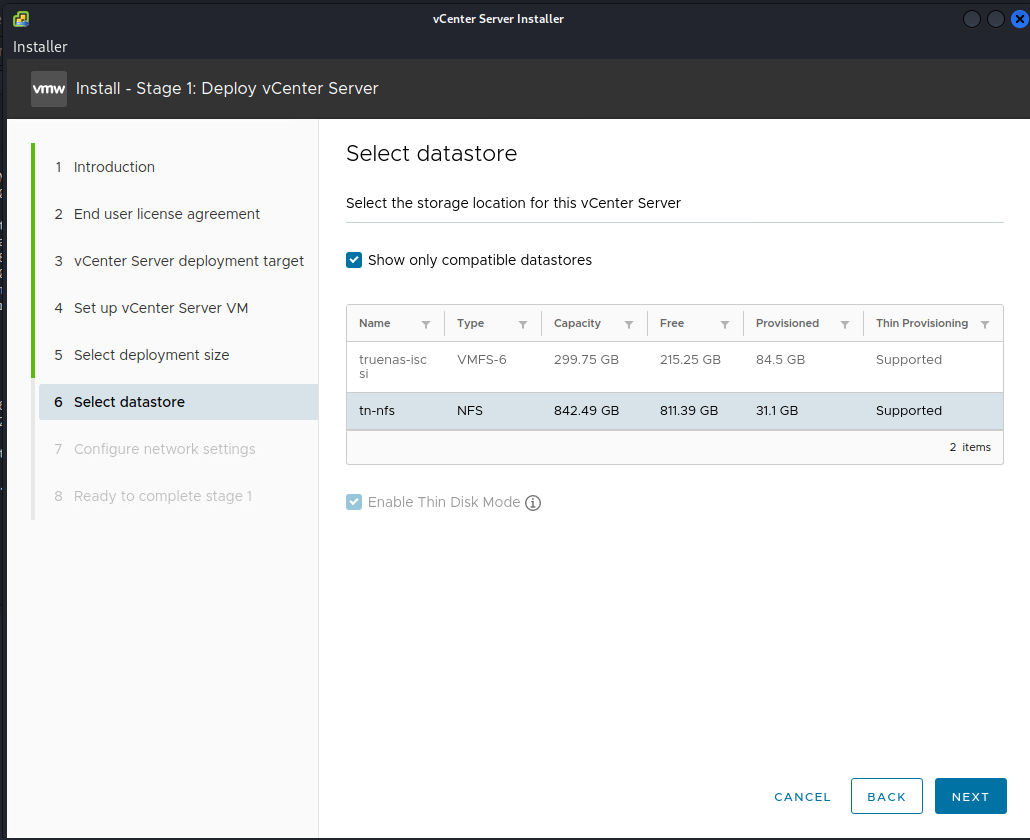Click the Type column filter icon
Image resolution: width=1030 pixels, height=840 pixels.
[523, 324]
